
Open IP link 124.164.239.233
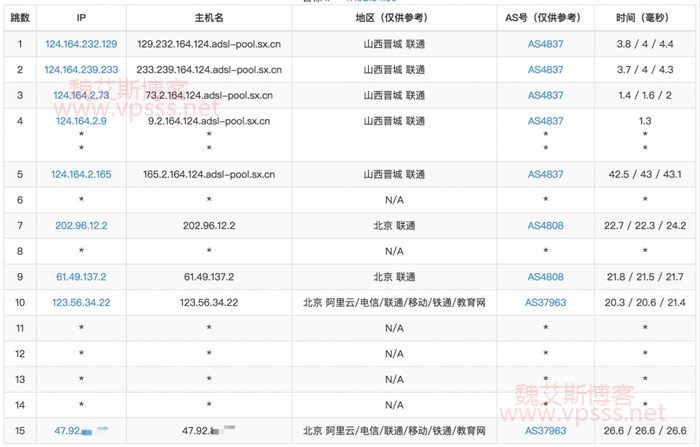[81, 70]
